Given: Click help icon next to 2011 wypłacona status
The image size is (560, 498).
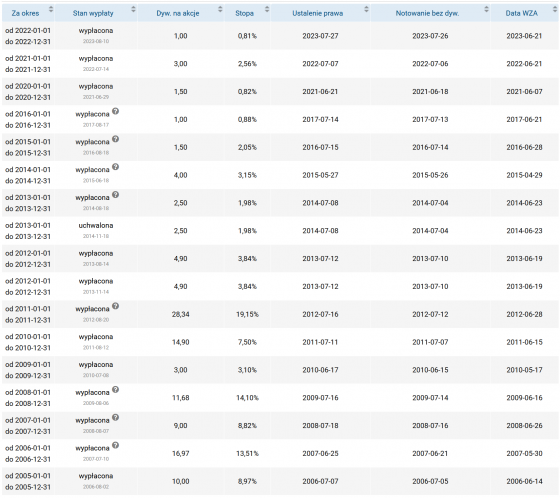Looking at the screenshot, I should tap(115, 306).
